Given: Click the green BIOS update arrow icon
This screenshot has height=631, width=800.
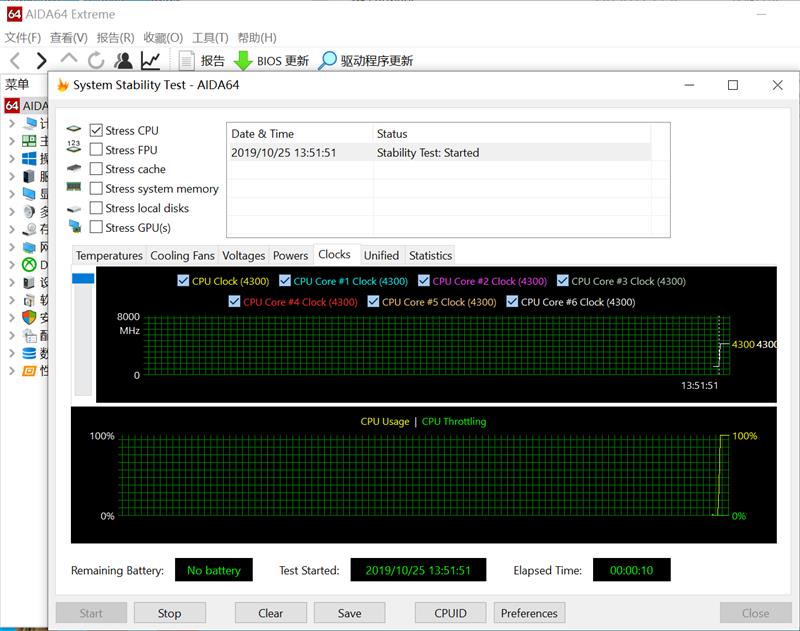Looking at the screenshot, I should pyautogui.click(x=243, y=61).
